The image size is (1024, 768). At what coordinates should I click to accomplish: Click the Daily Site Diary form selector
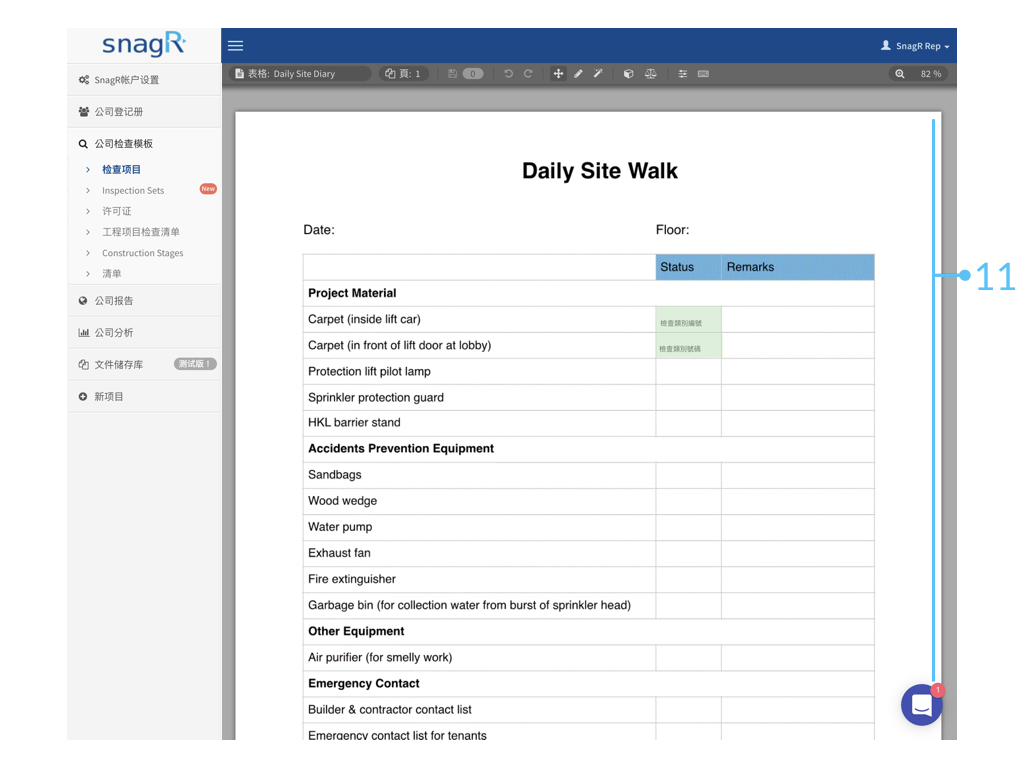point(300,74)
